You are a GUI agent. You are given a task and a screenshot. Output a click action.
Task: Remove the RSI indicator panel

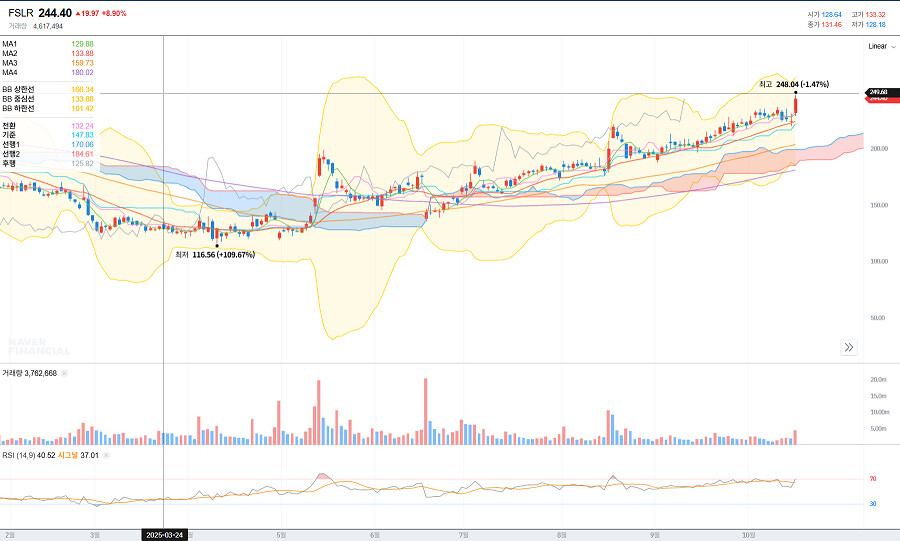click(106, 456)
